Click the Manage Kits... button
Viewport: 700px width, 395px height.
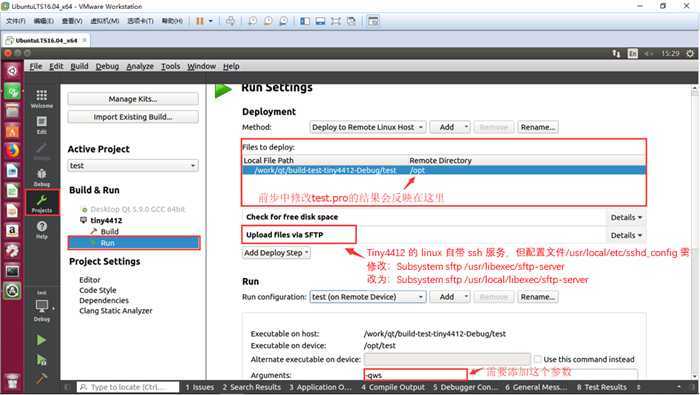133,99
